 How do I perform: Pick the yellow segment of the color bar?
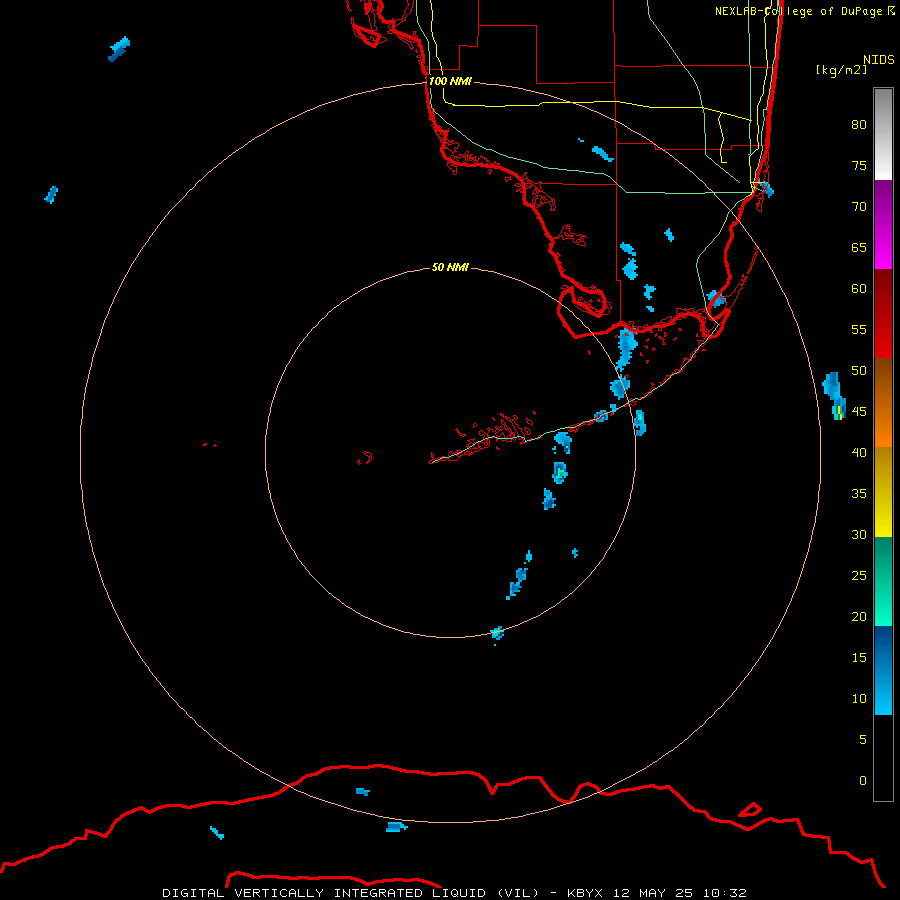point(883,492)
